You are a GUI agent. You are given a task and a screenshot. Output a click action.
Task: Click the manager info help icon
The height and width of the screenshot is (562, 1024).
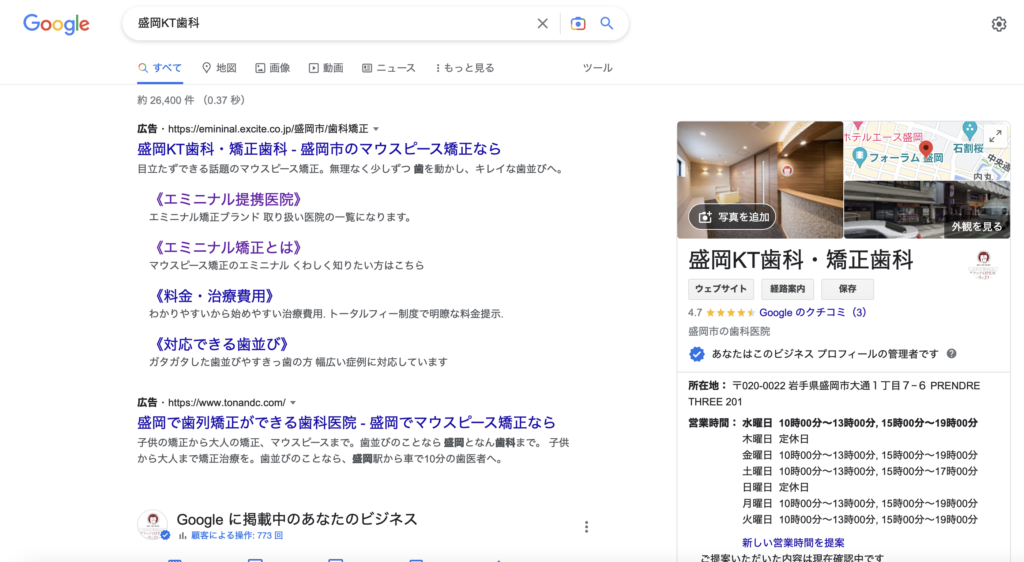click(x=951, y=354)
